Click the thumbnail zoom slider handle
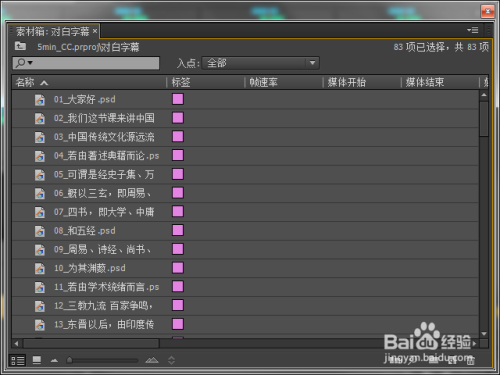 [x=69, y=360]
